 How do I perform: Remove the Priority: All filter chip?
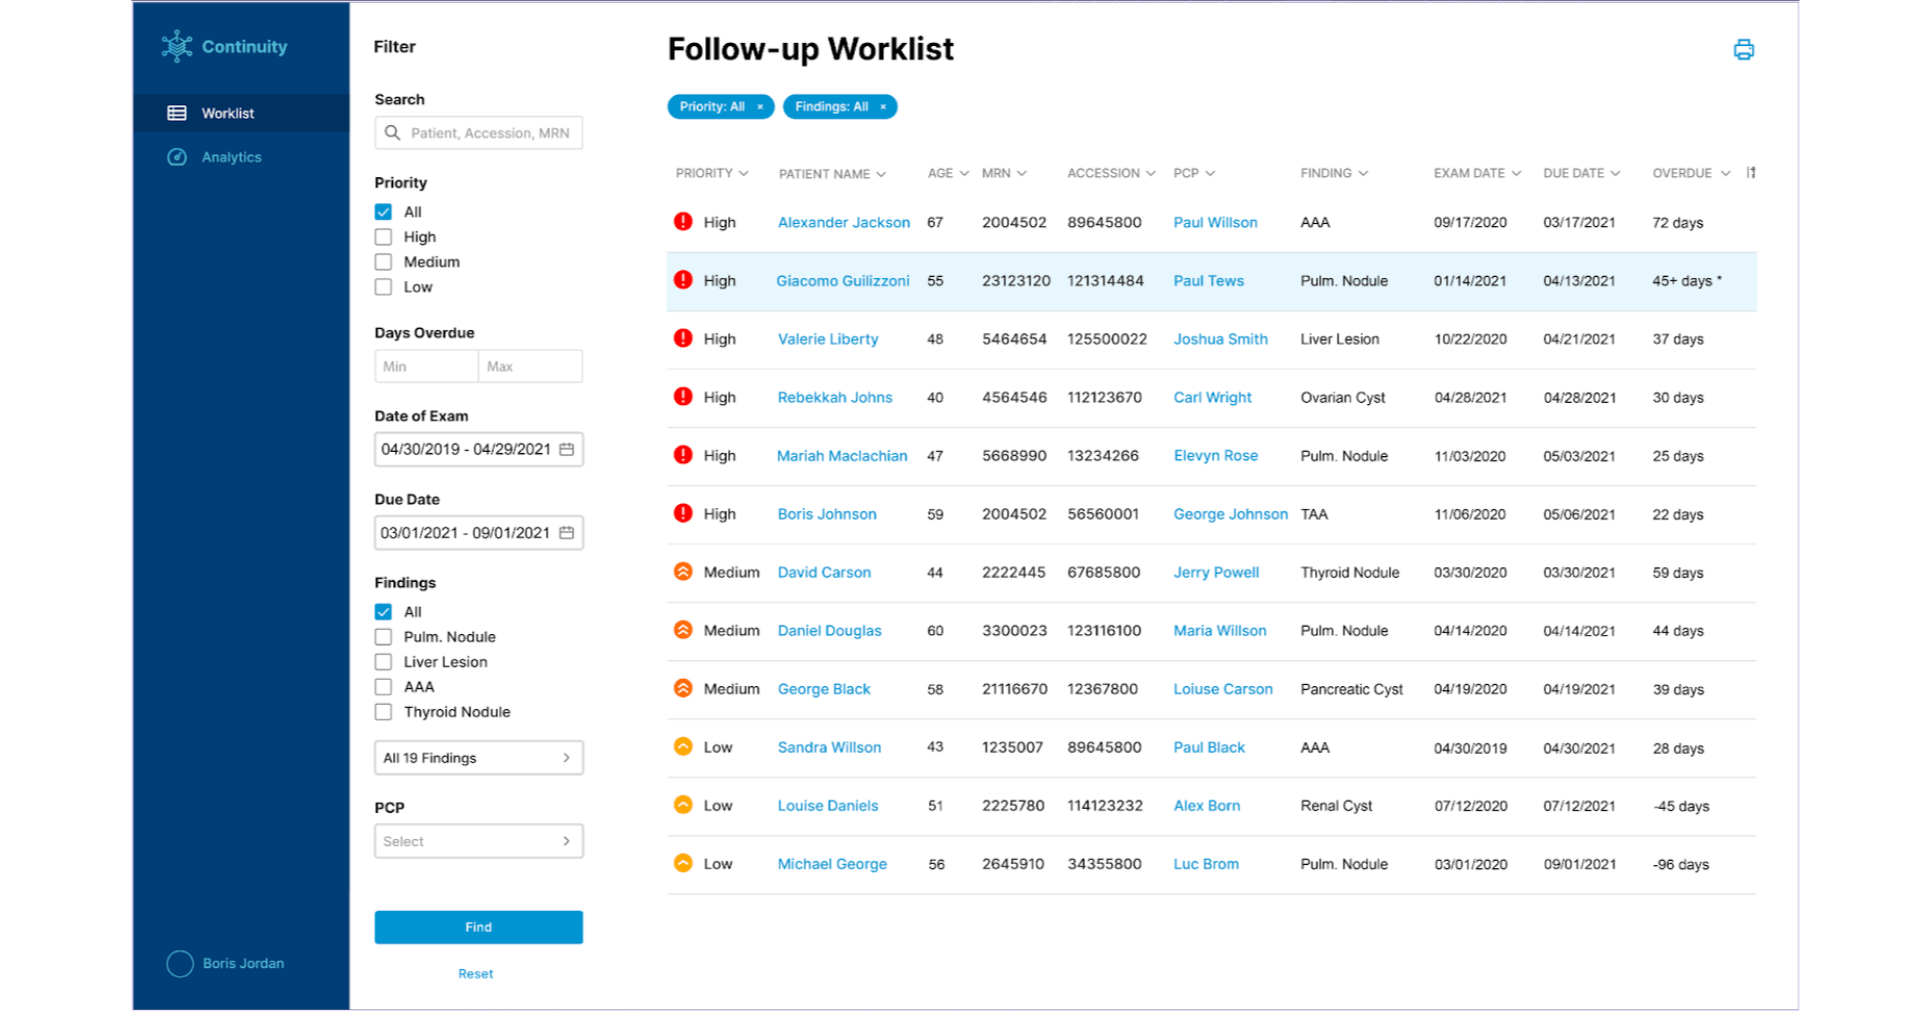(x=760, y=107)
